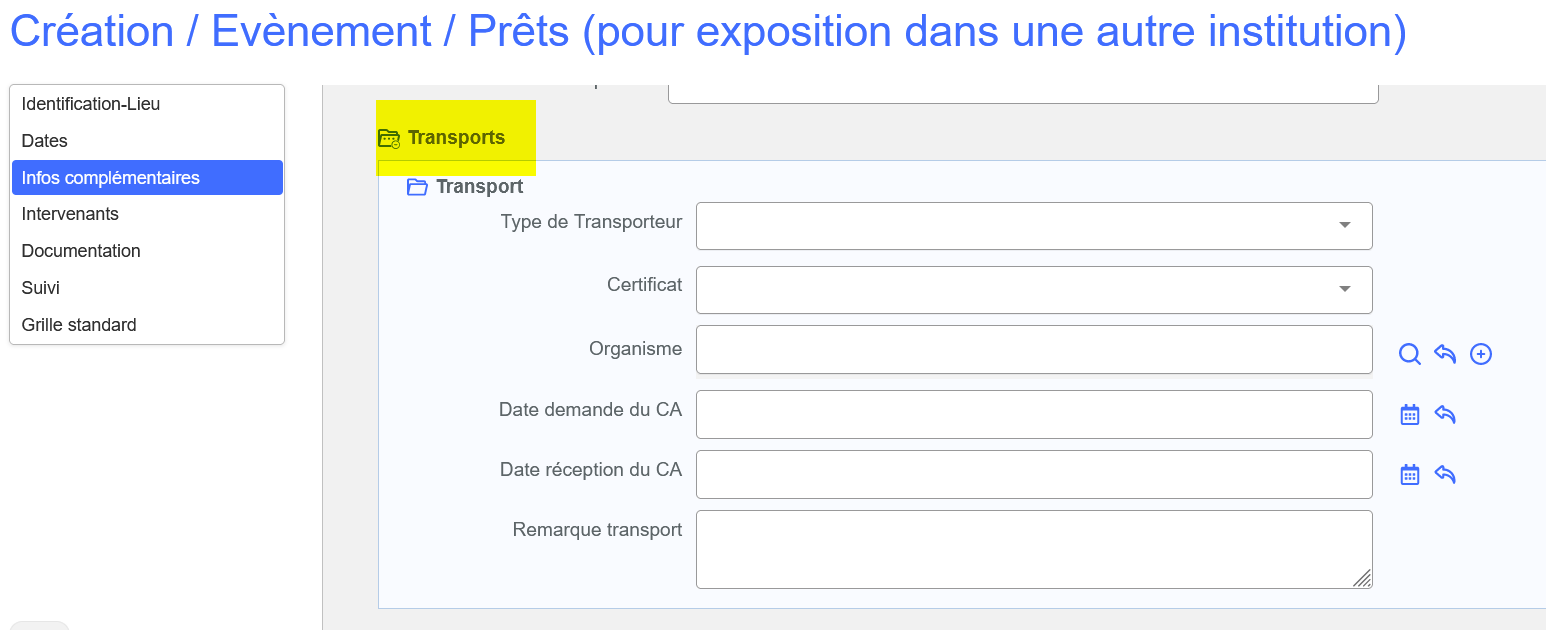Click the search magnifier icon beside Organisme
This screenshot has width=1546, height=630.
[x=1410, y=354]
